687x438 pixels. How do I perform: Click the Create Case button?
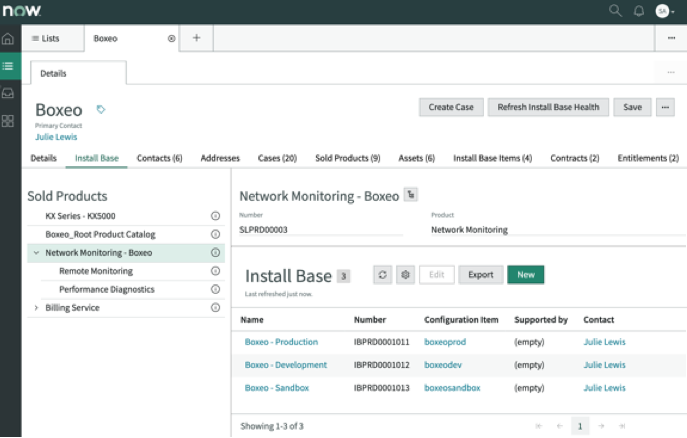coord(451,107)
